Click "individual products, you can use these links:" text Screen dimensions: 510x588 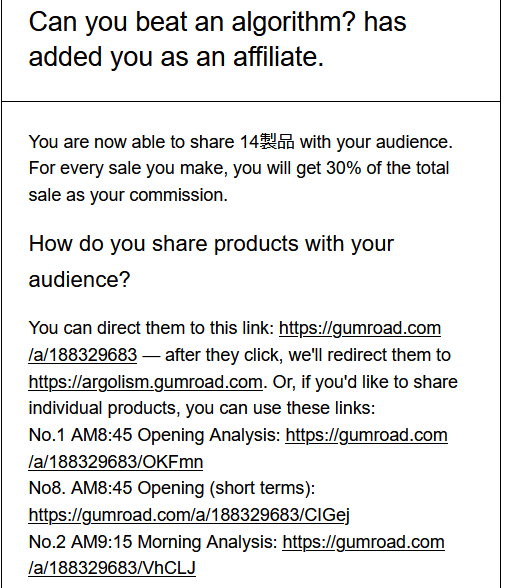coord(202,408)
